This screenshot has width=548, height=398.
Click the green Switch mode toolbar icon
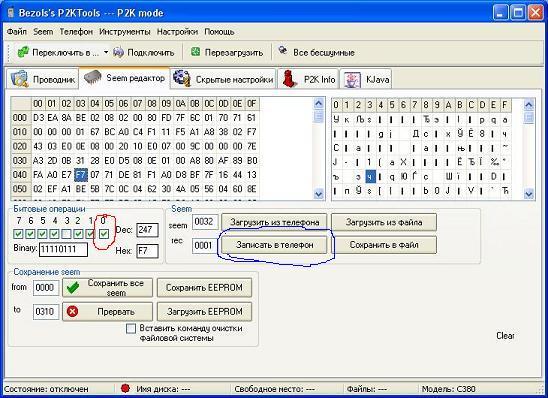23,52
